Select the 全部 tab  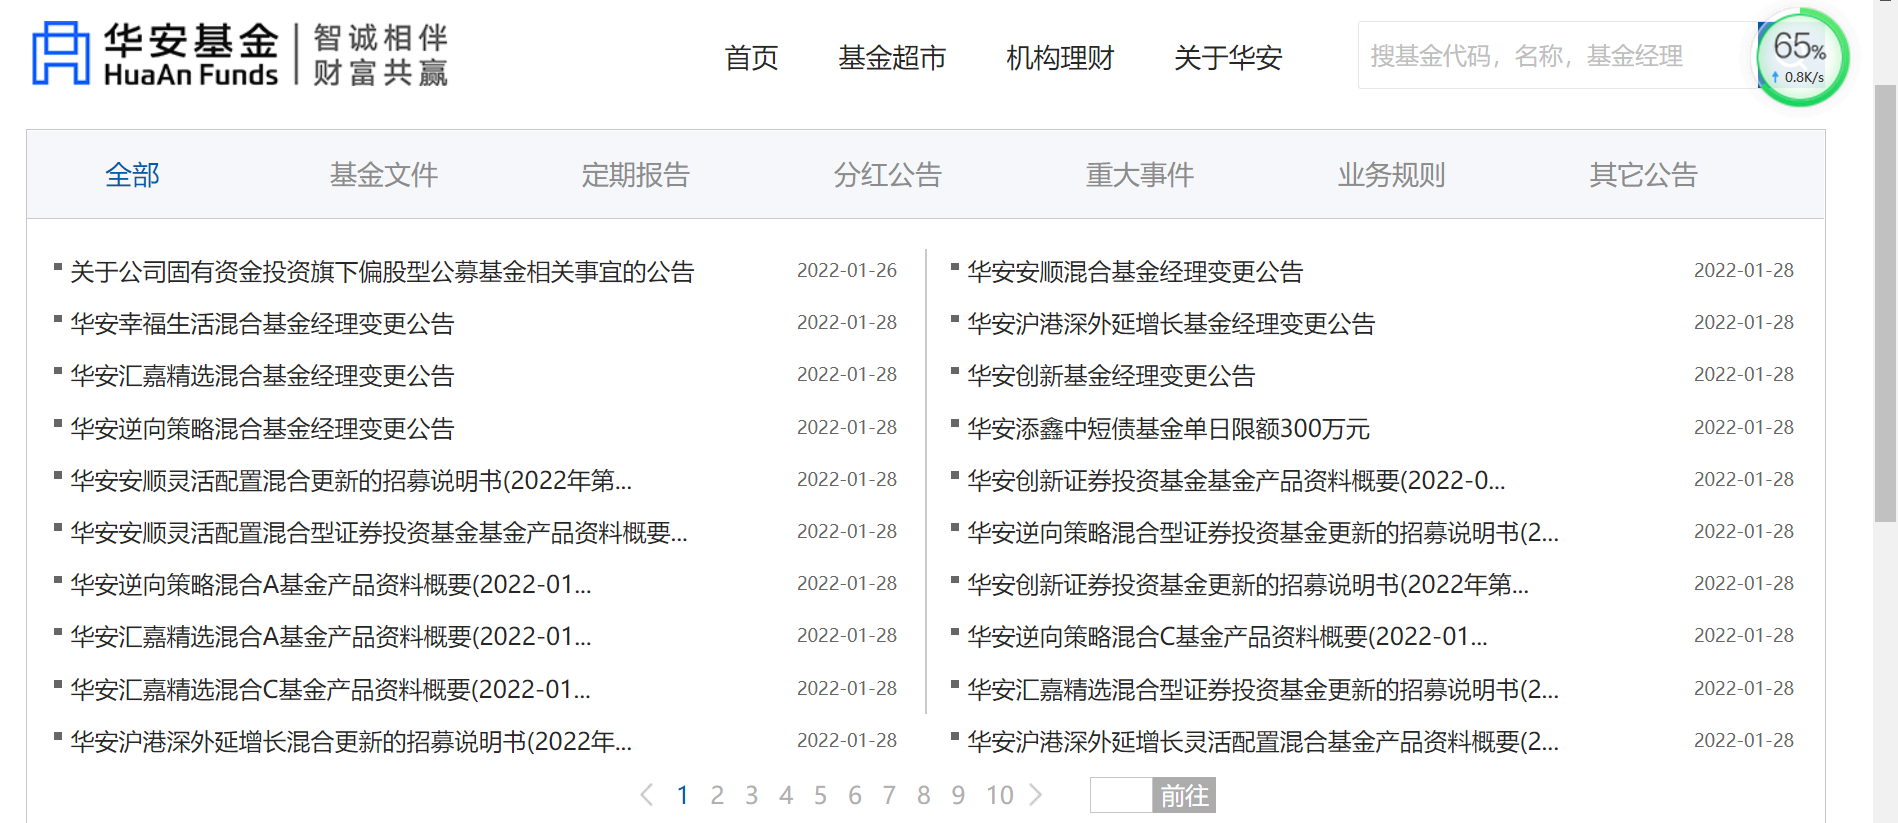coord(132,175)
